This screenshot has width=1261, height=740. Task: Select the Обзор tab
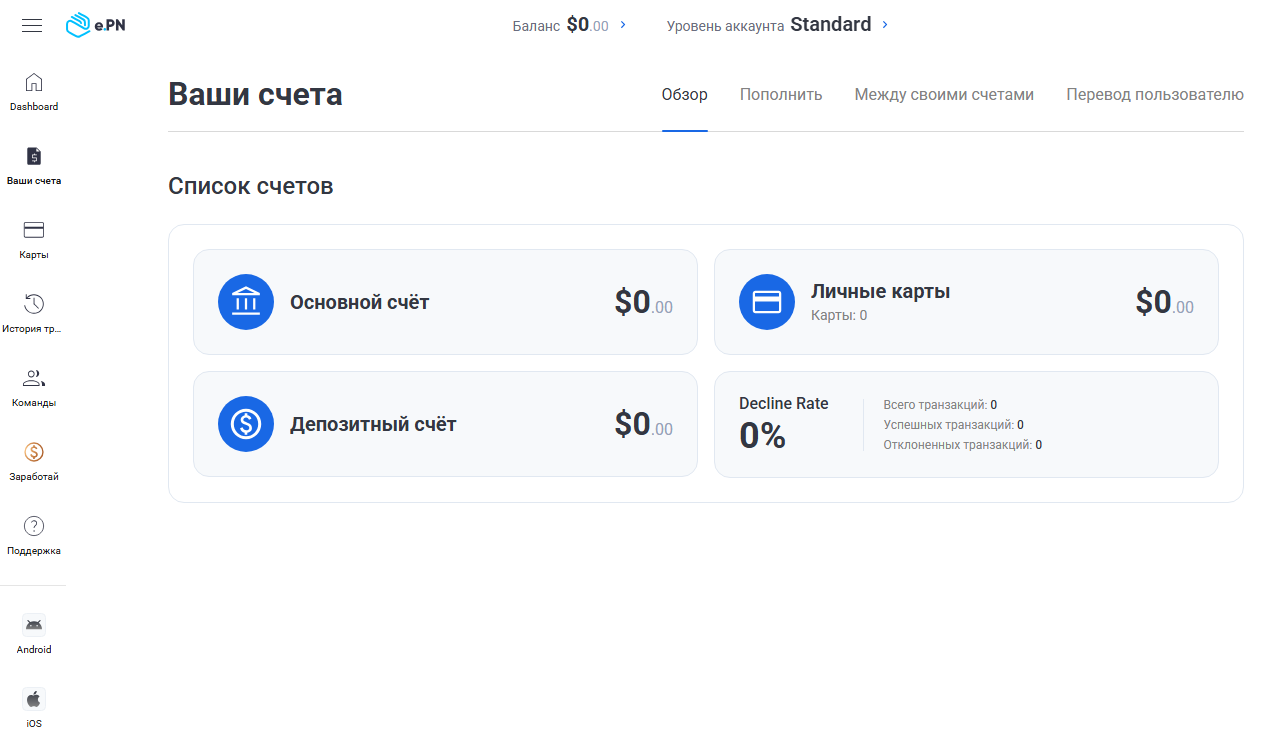[x=685, y=95]
